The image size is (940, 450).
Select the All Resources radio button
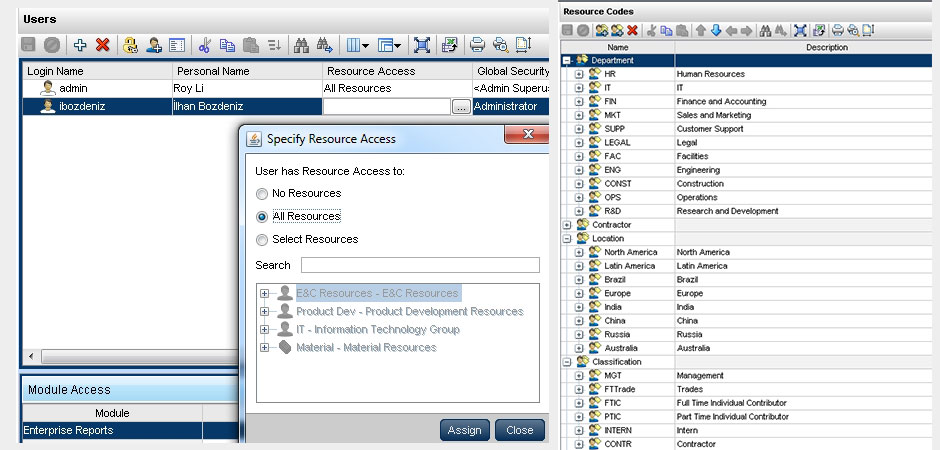point(262,216)
